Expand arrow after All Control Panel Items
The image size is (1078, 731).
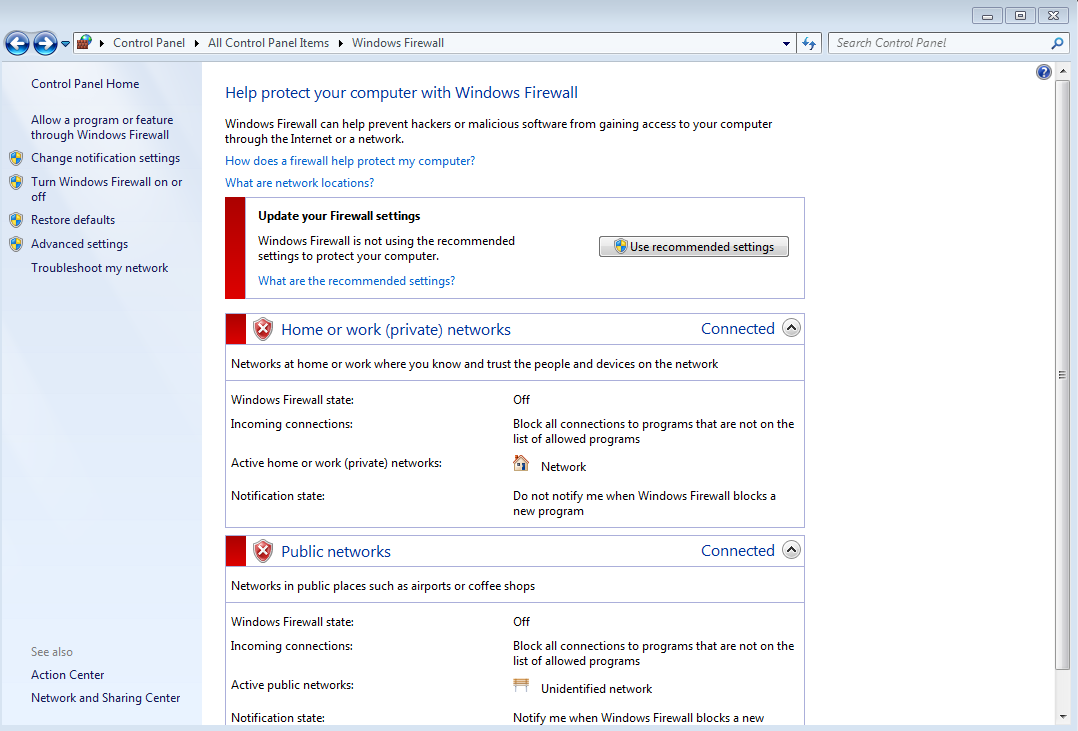click(340, 43)
